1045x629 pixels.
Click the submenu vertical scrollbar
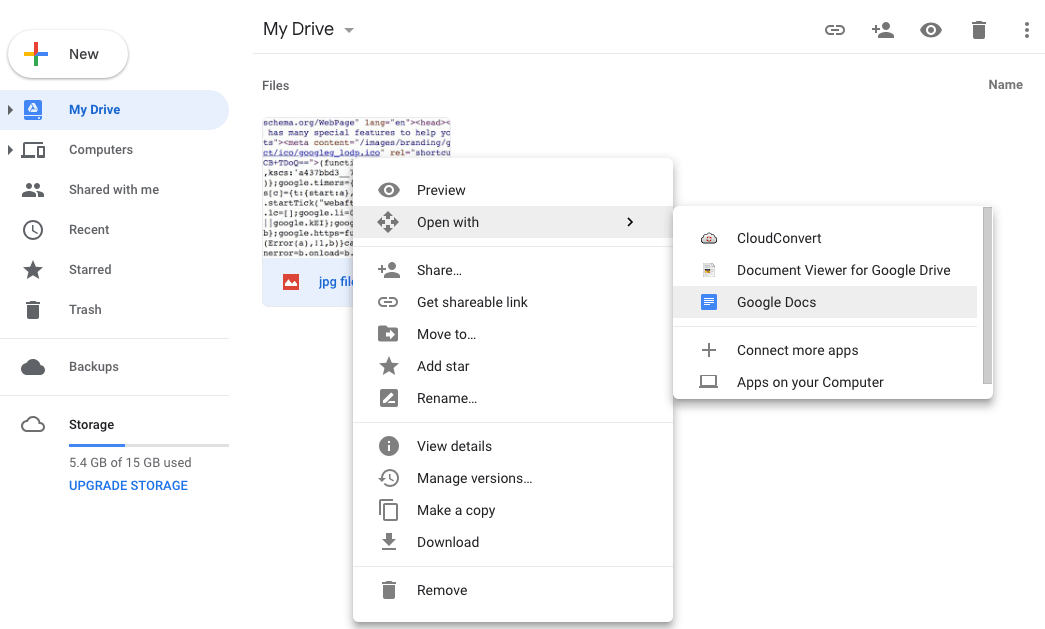pyautogui.click(x=988, y=296)
